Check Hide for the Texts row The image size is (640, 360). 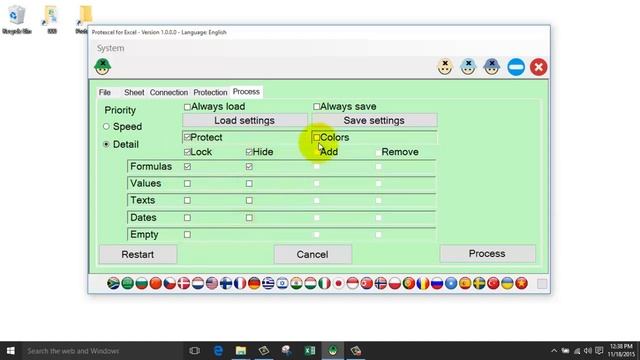pyautogui.click(x=249, y=200)
